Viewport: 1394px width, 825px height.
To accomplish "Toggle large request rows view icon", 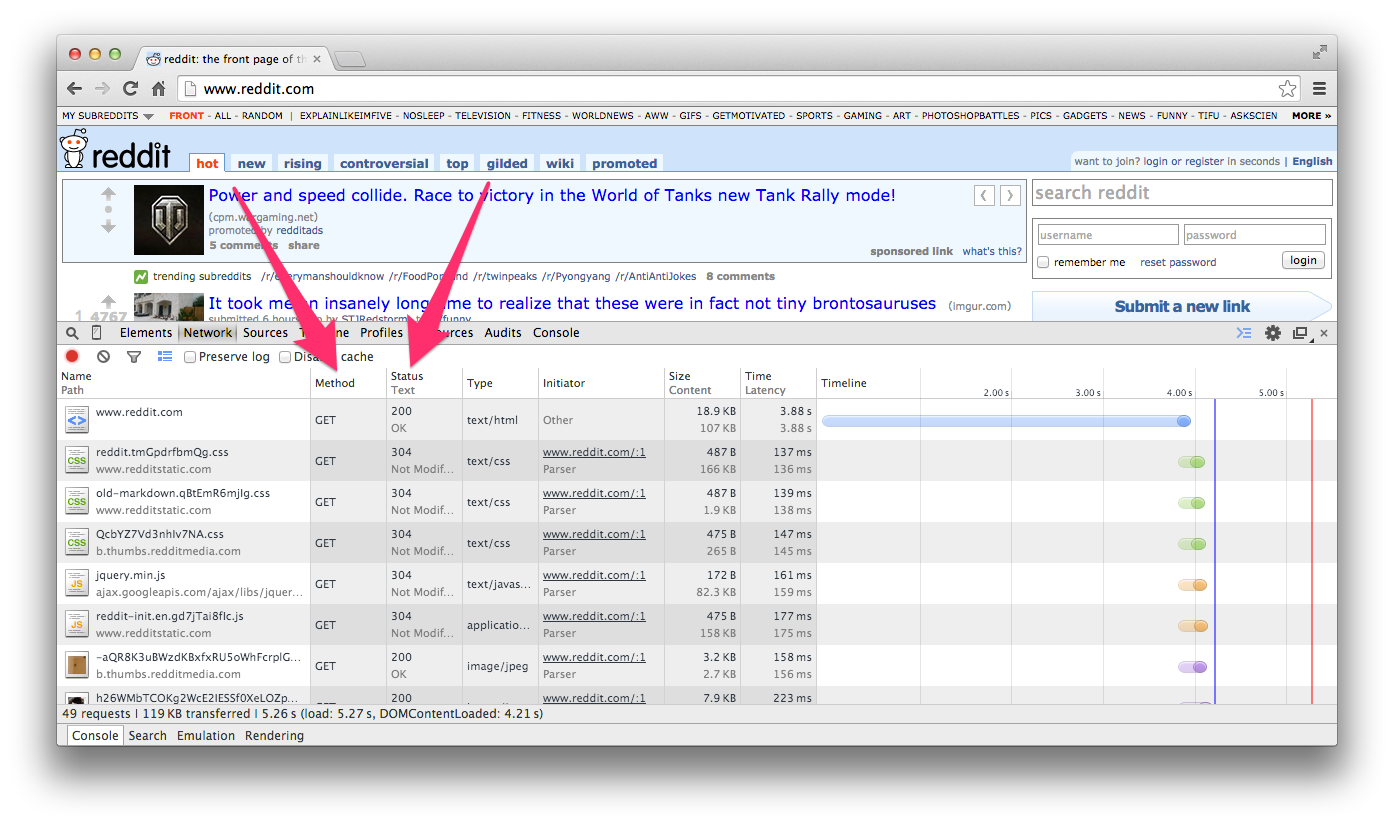I will pos(165,357).
